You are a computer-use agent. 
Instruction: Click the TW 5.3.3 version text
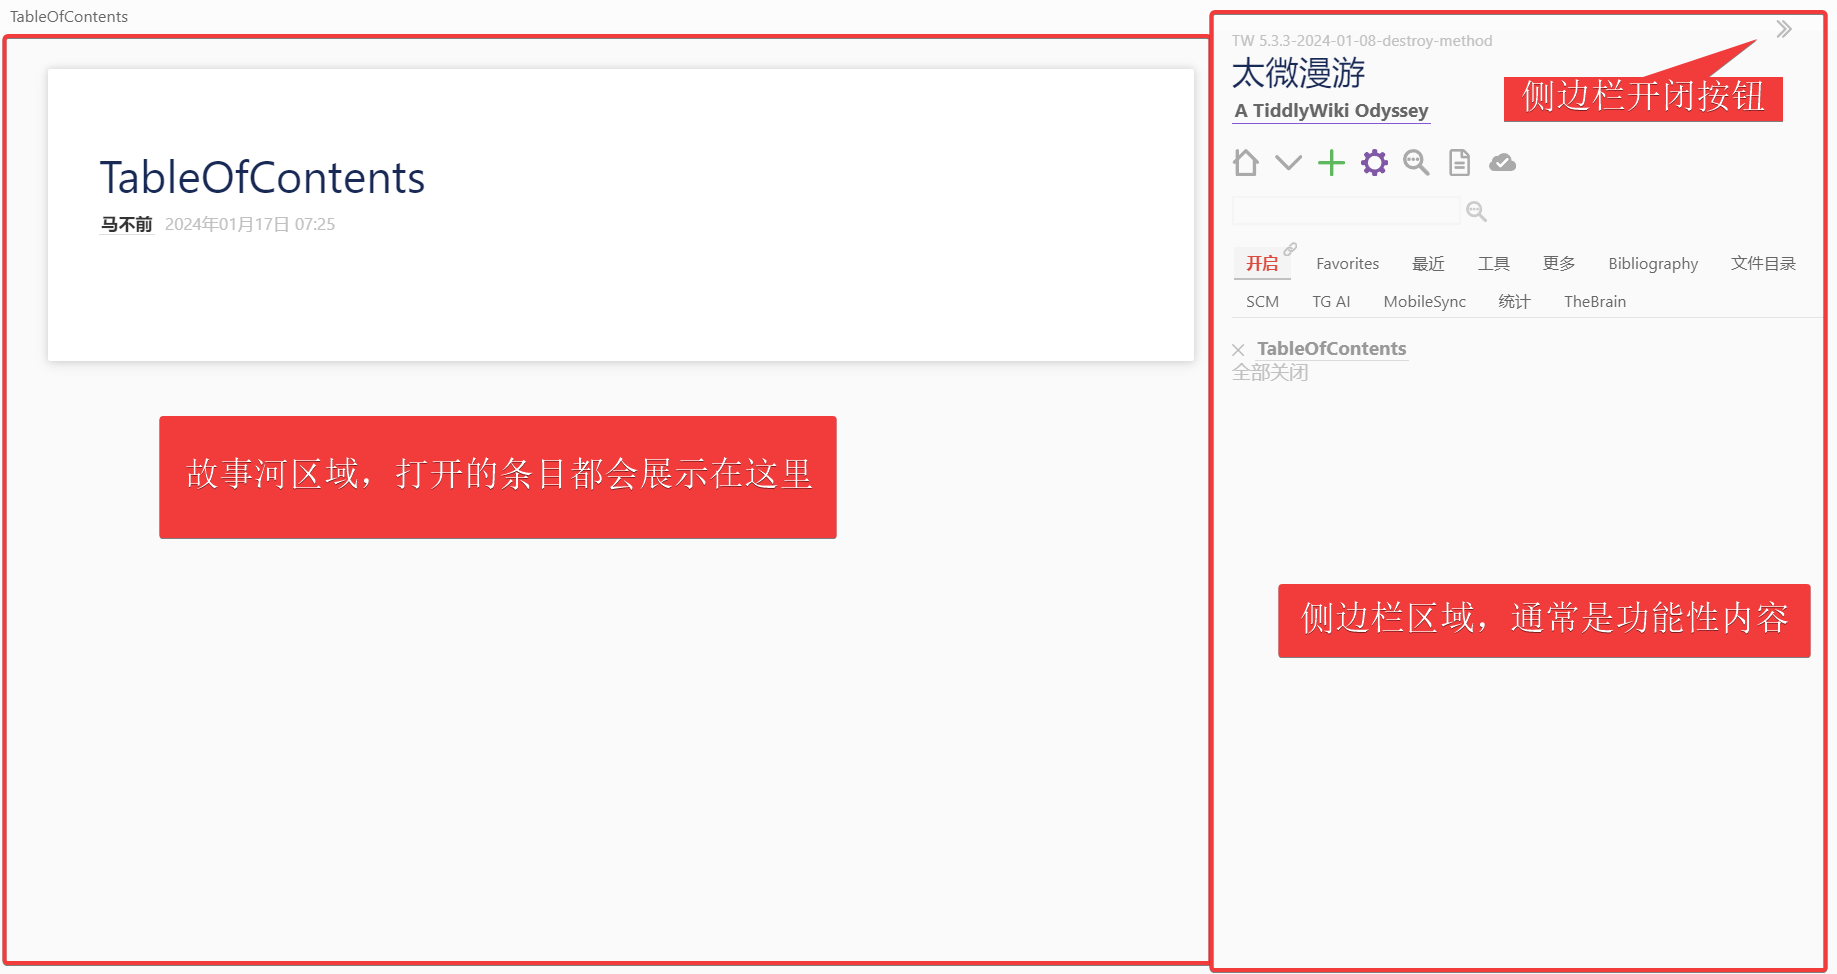pos(1362,41)
